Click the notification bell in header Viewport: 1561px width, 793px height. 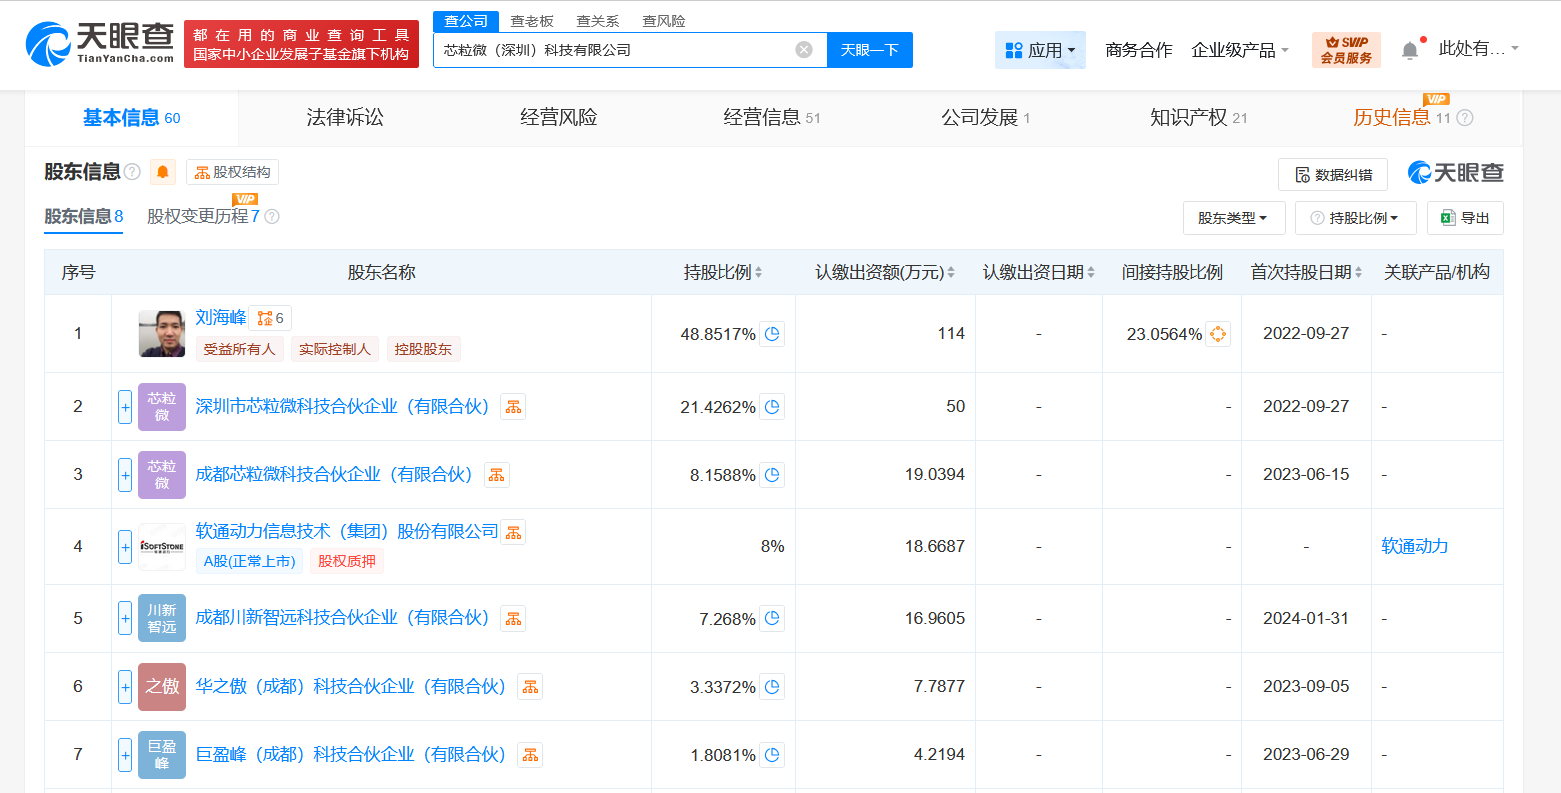[1409, 50]
